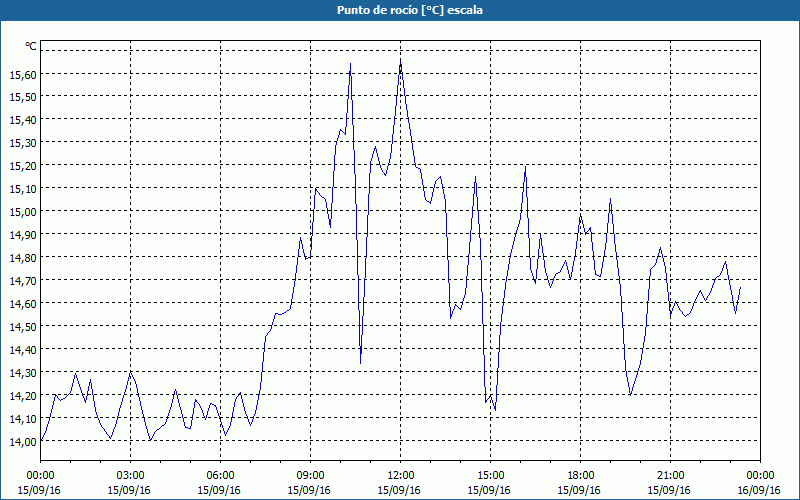Click the 14,30 y-axis value
The width and height of the screenshot is (800, 500).
(23, 373)
